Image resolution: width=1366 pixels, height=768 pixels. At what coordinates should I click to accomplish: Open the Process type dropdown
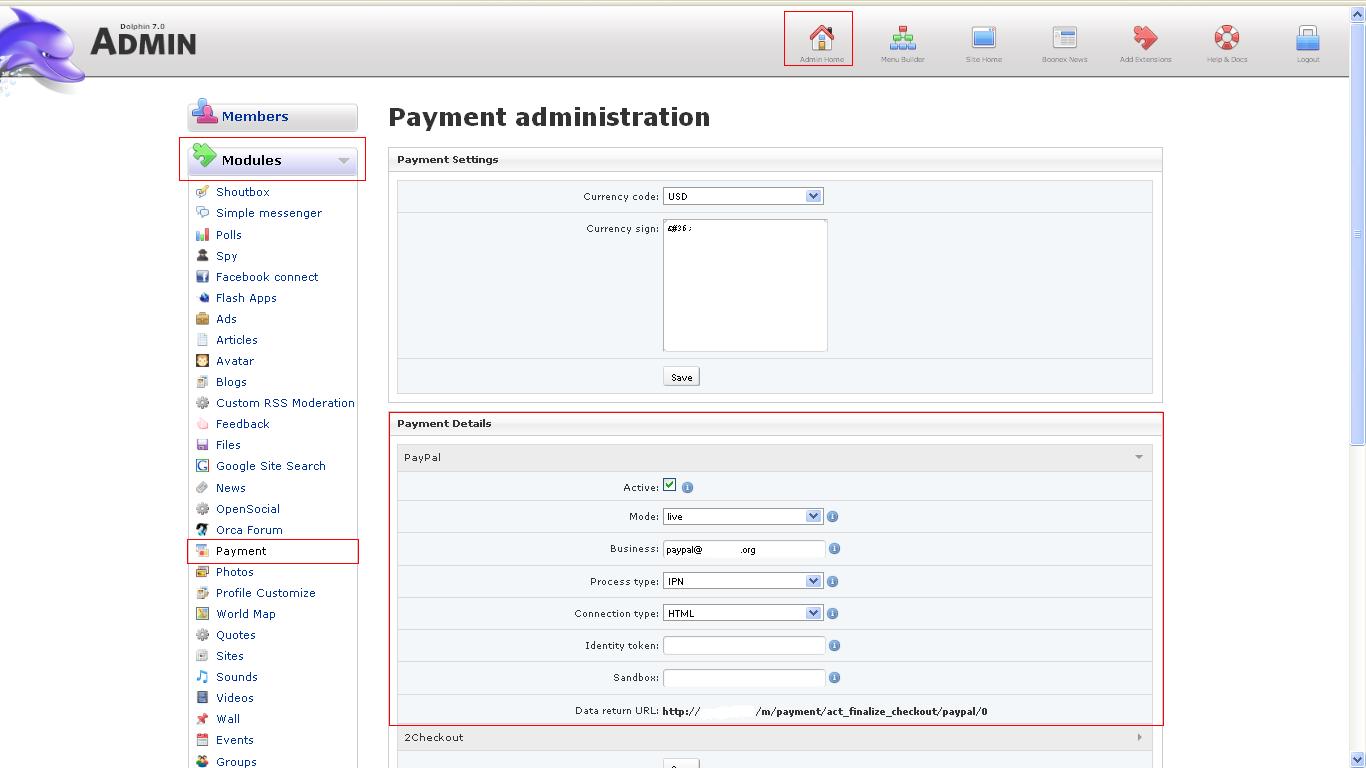742,581
